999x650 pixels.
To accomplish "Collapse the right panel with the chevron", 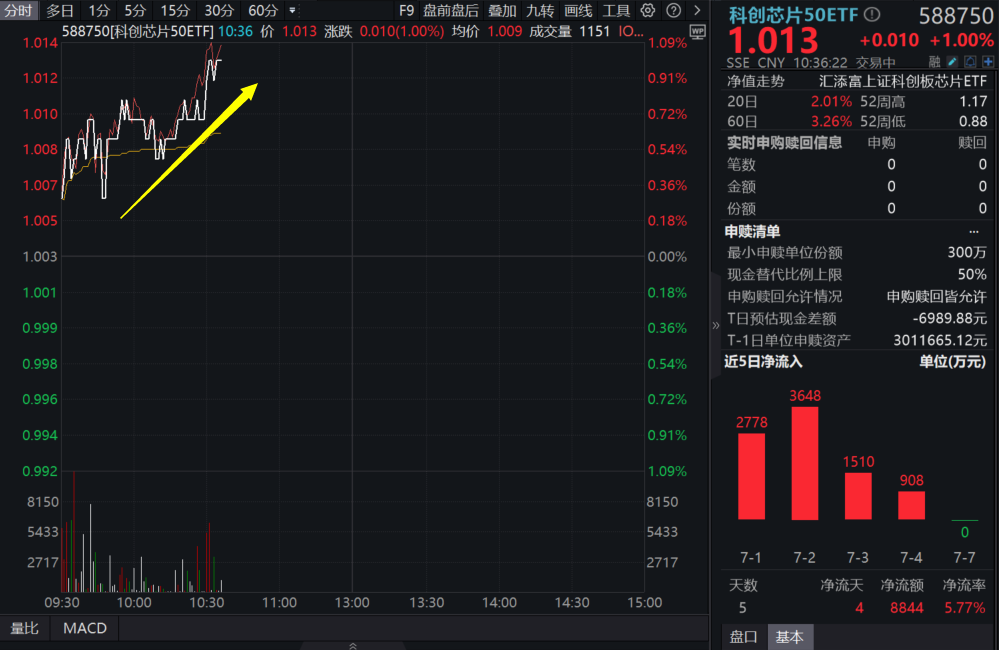I will pyautogui.click(x=715, y=325).
